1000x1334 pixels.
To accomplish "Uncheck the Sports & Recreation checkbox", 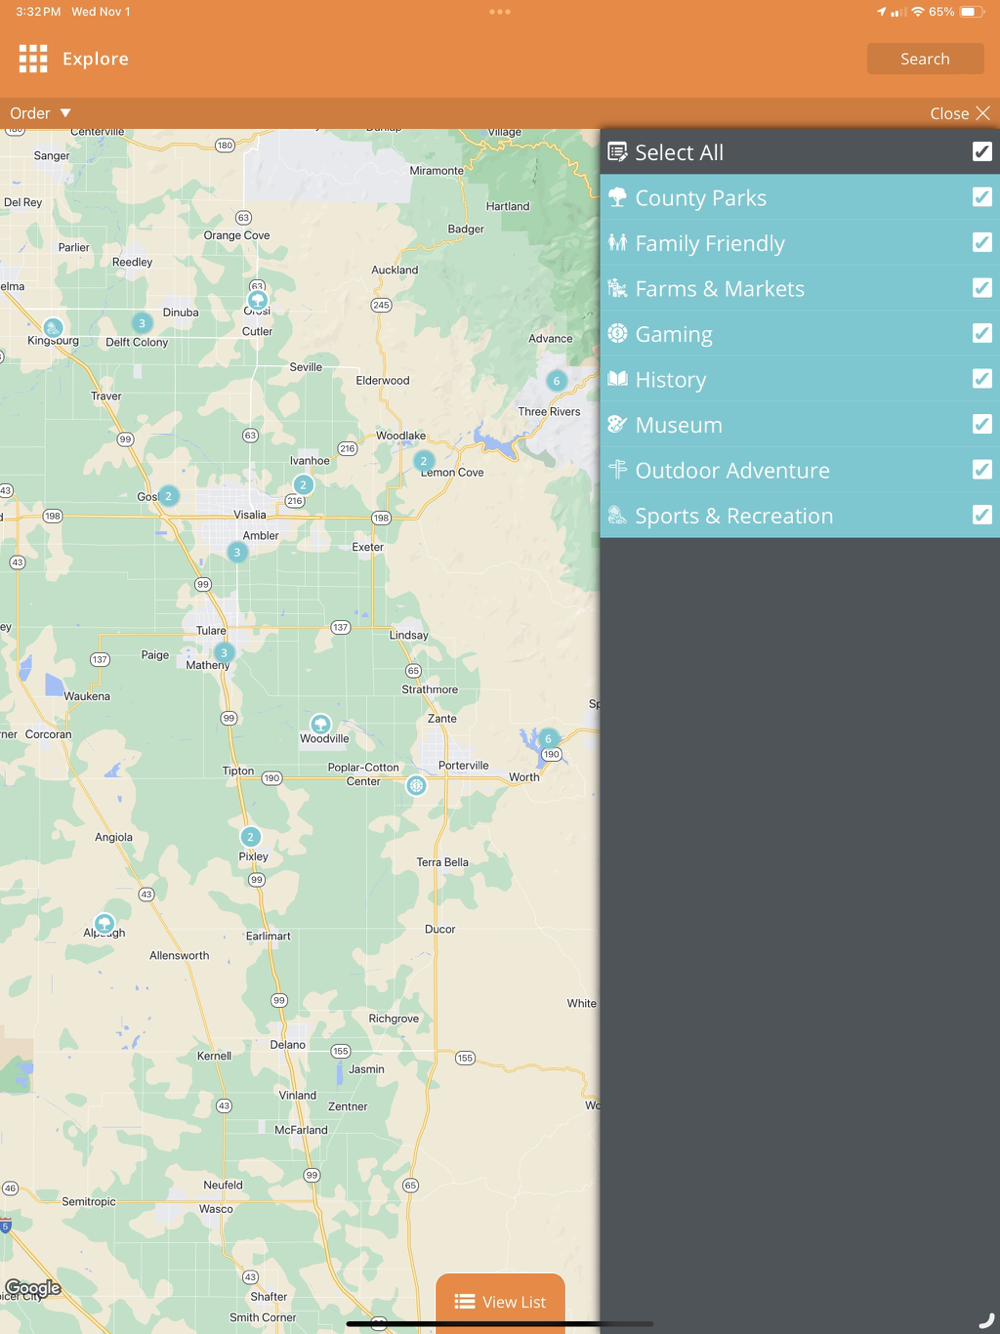I will click(x=982, y=515).
